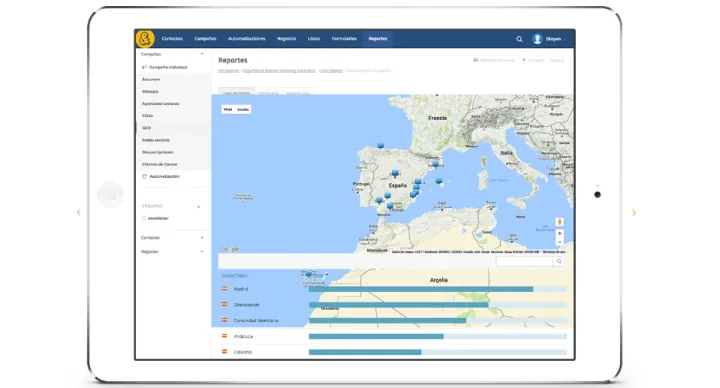
Task: Open Reportes in top navigation
Action: tap(378, 39)
